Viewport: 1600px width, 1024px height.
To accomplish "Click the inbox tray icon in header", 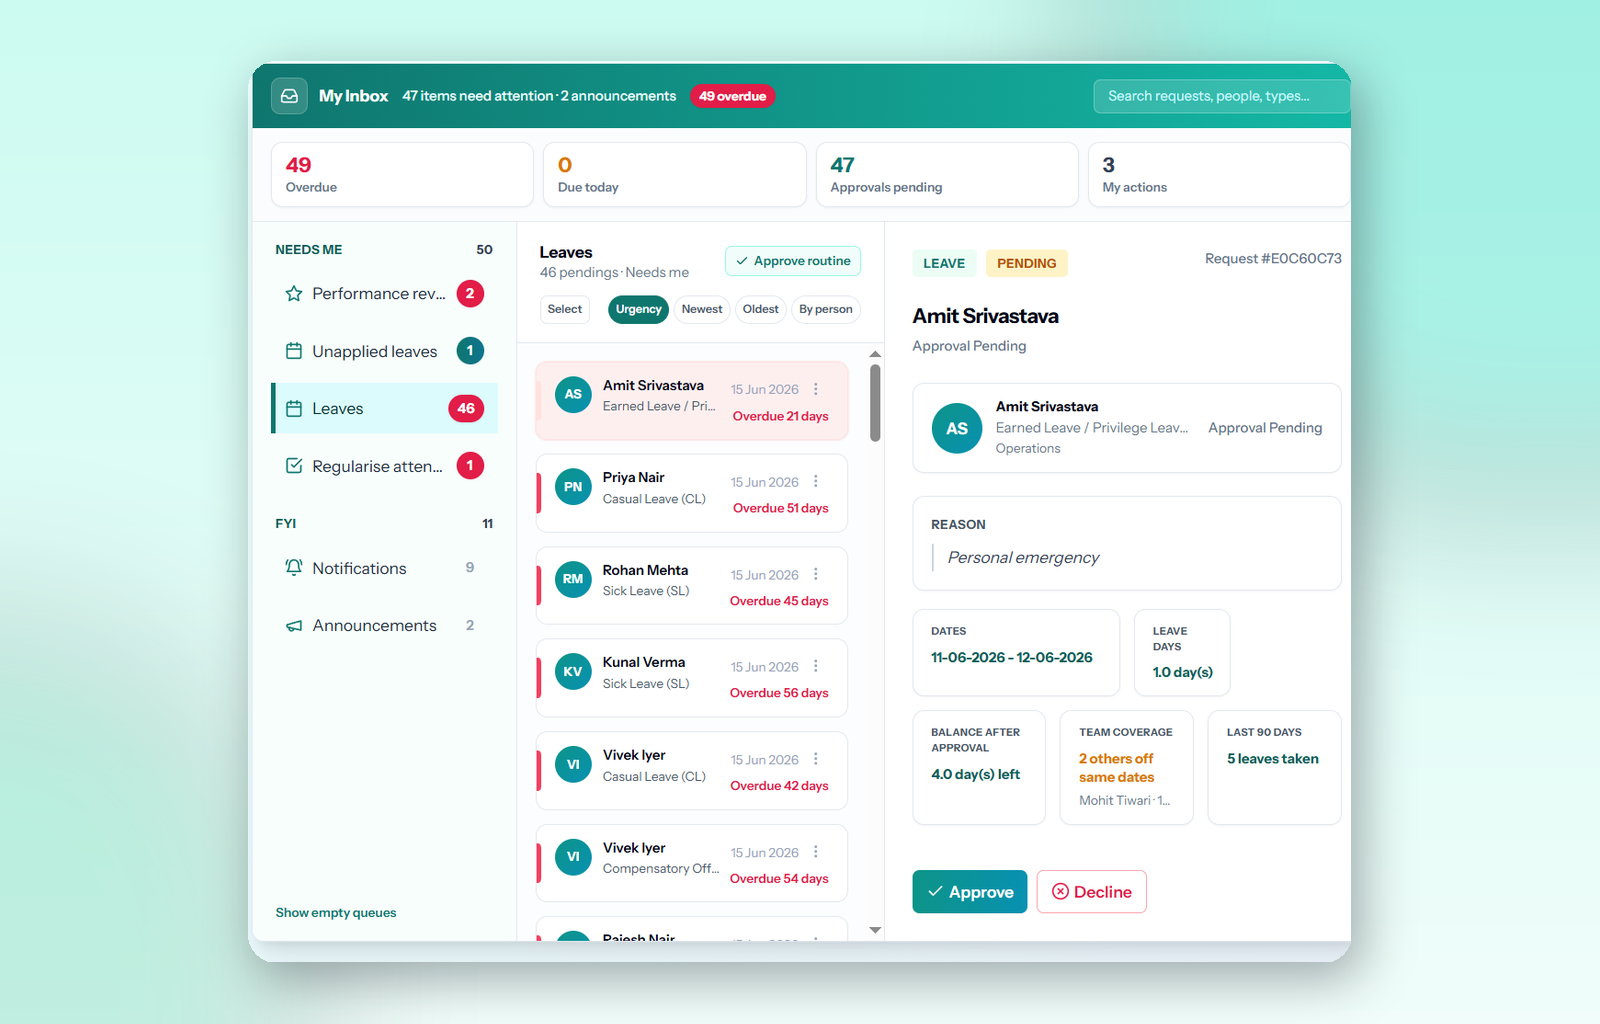I will click(x=289, y=96).
